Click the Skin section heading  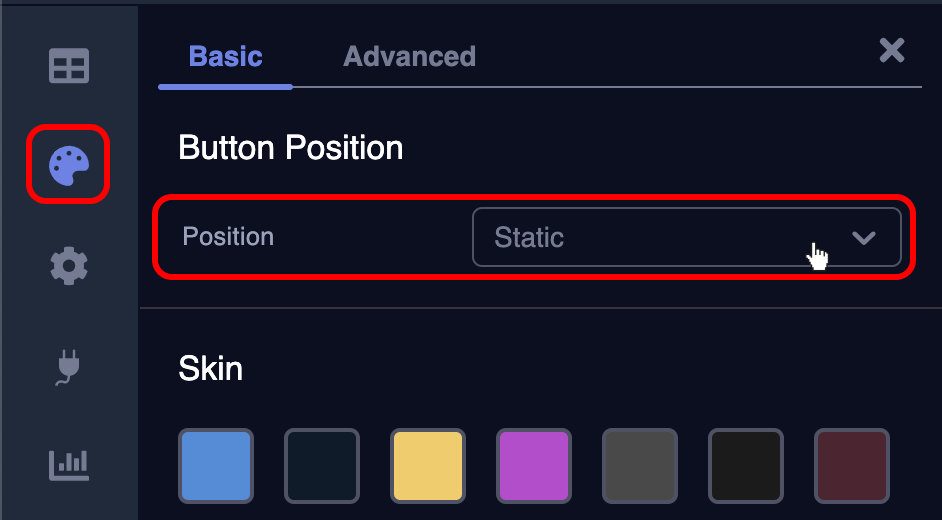[210, 368]
